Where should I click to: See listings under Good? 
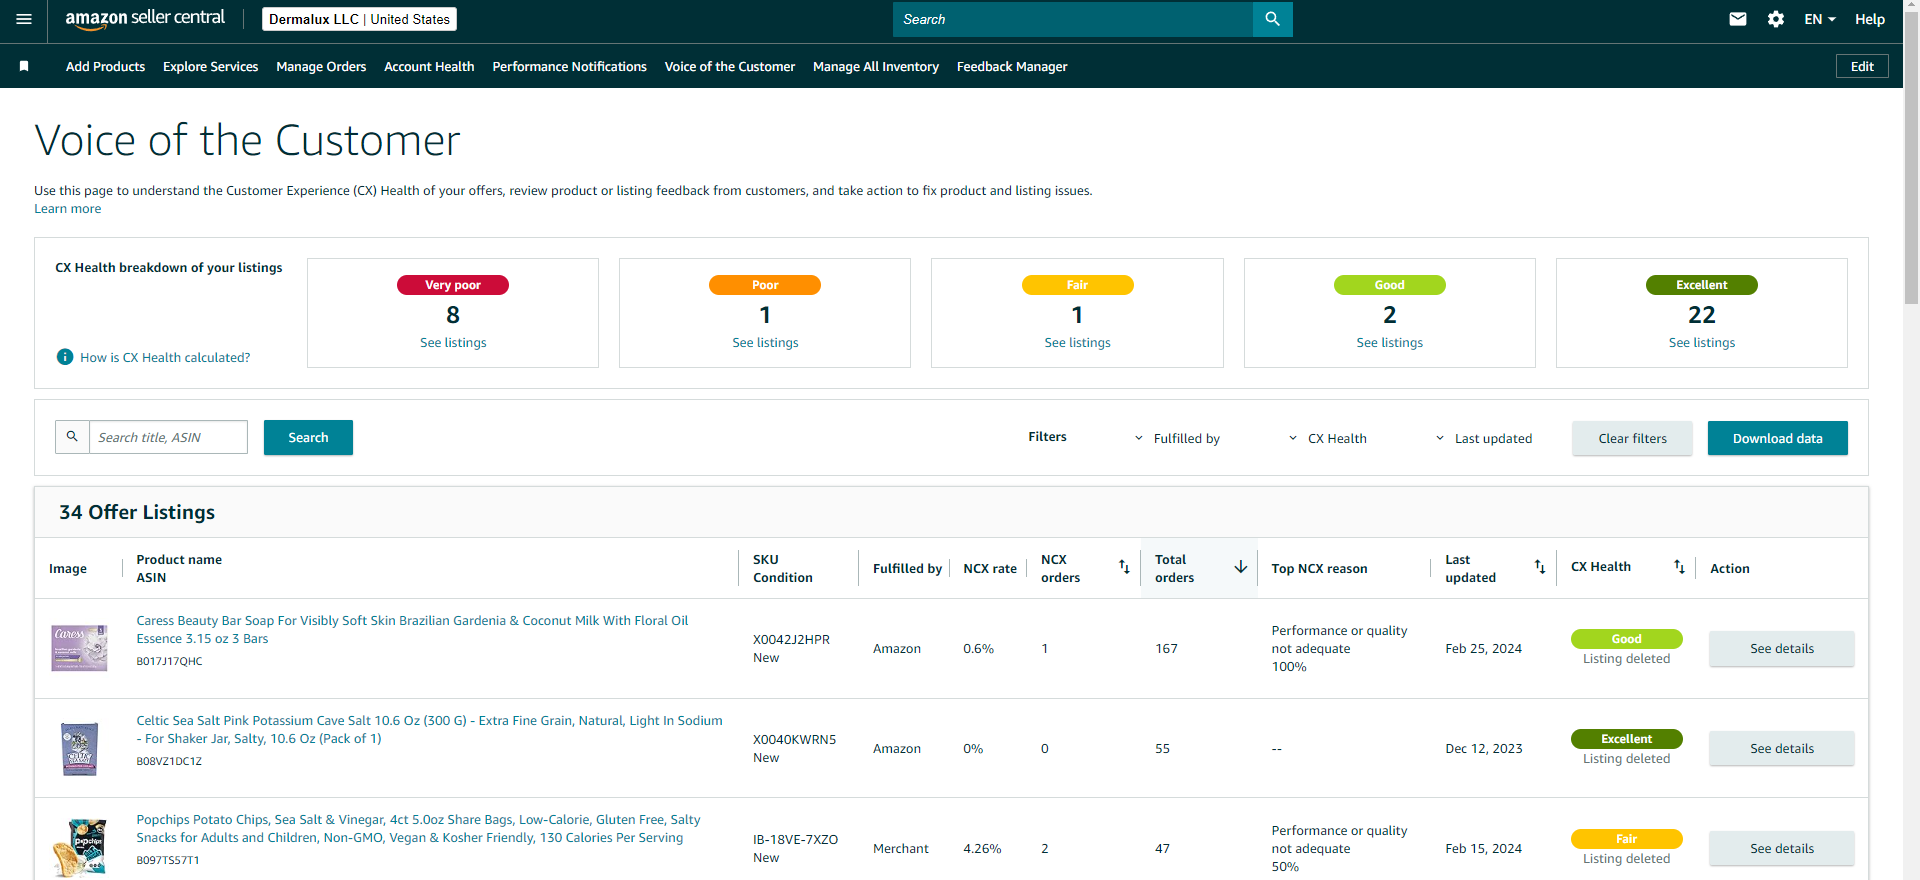click(x=1389, y=342)
